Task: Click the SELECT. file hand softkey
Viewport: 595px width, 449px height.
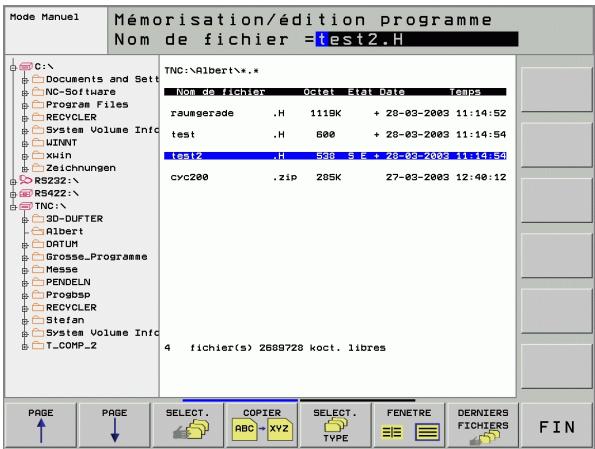Action: pos(188,425)
